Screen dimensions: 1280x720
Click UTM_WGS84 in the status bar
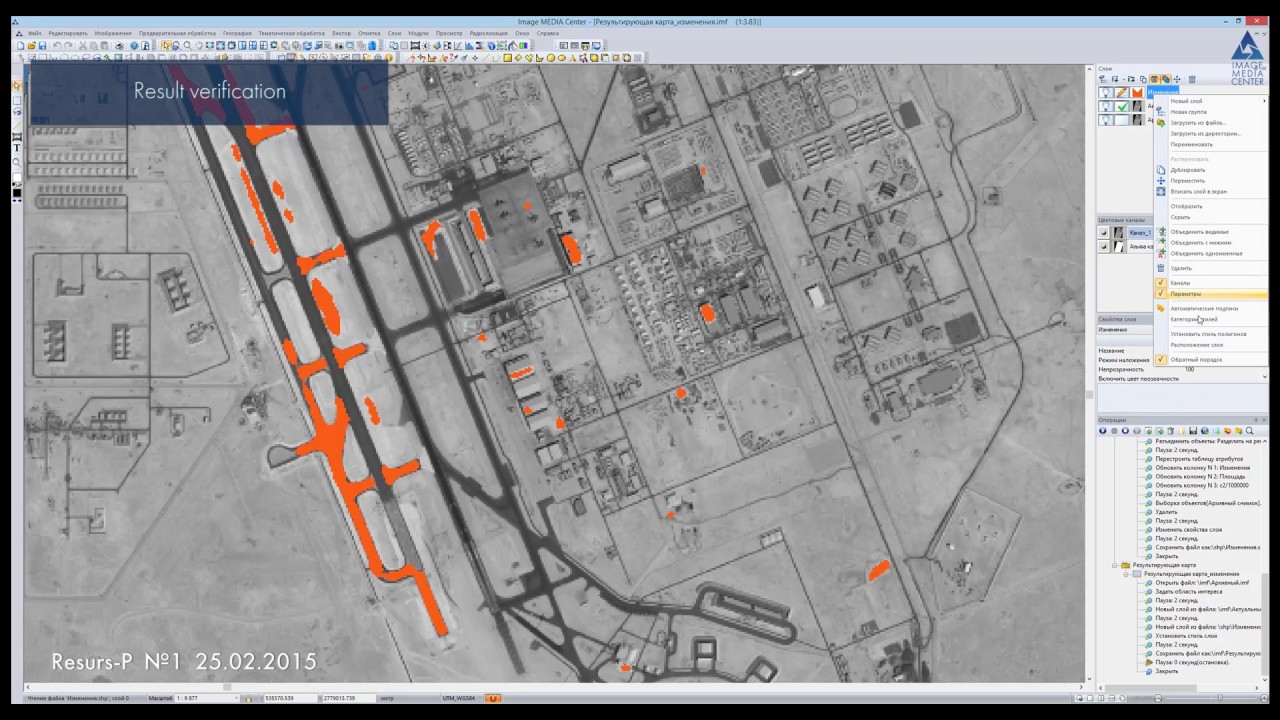click(457, 698)
